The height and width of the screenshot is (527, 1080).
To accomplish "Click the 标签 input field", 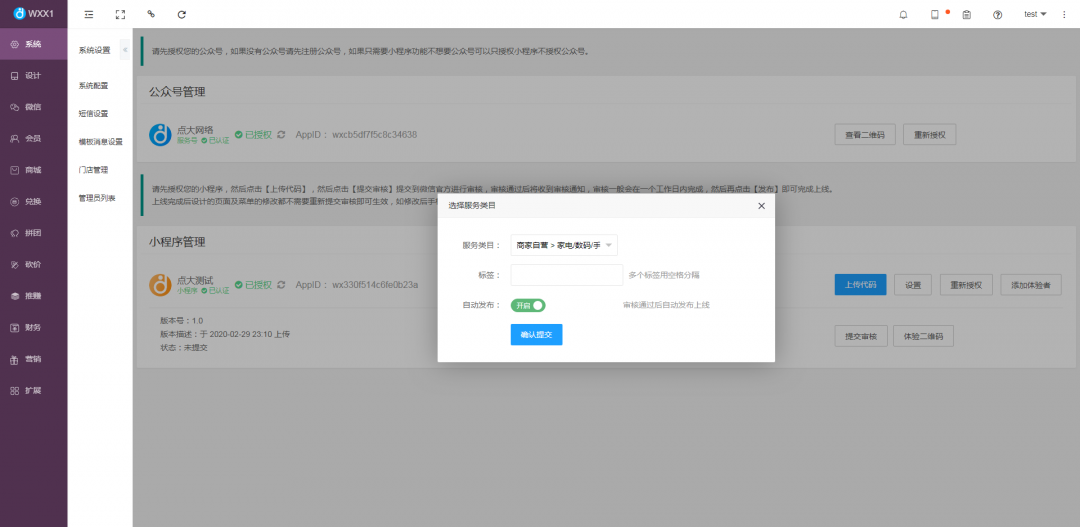I will coord(566,275).
